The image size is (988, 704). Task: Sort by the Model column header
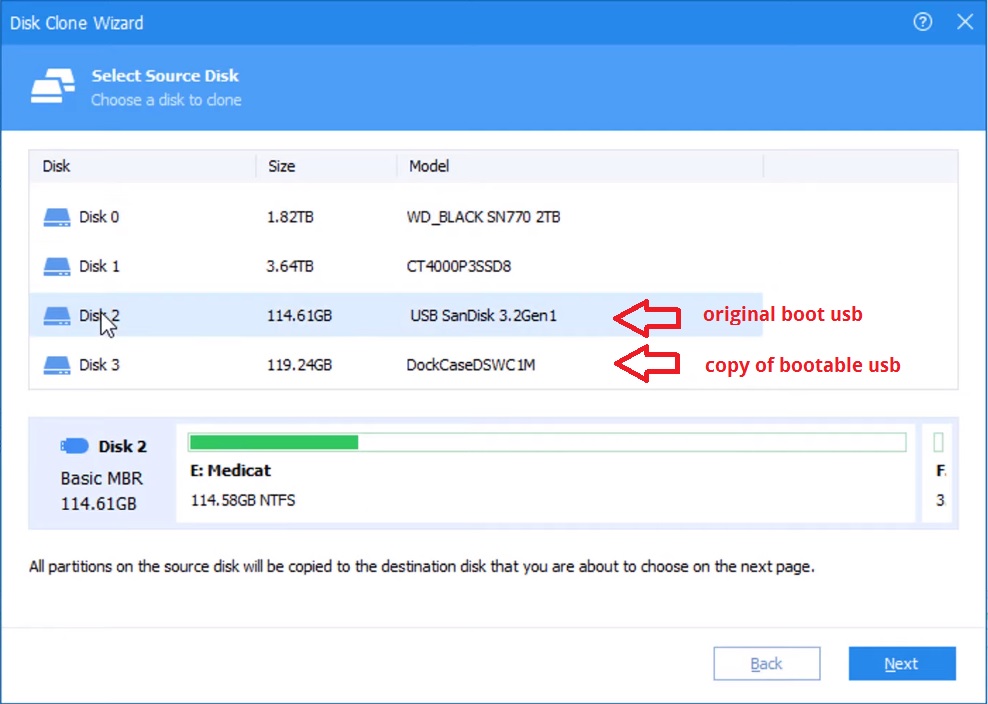pyautogui.click(x=429, y=166)
